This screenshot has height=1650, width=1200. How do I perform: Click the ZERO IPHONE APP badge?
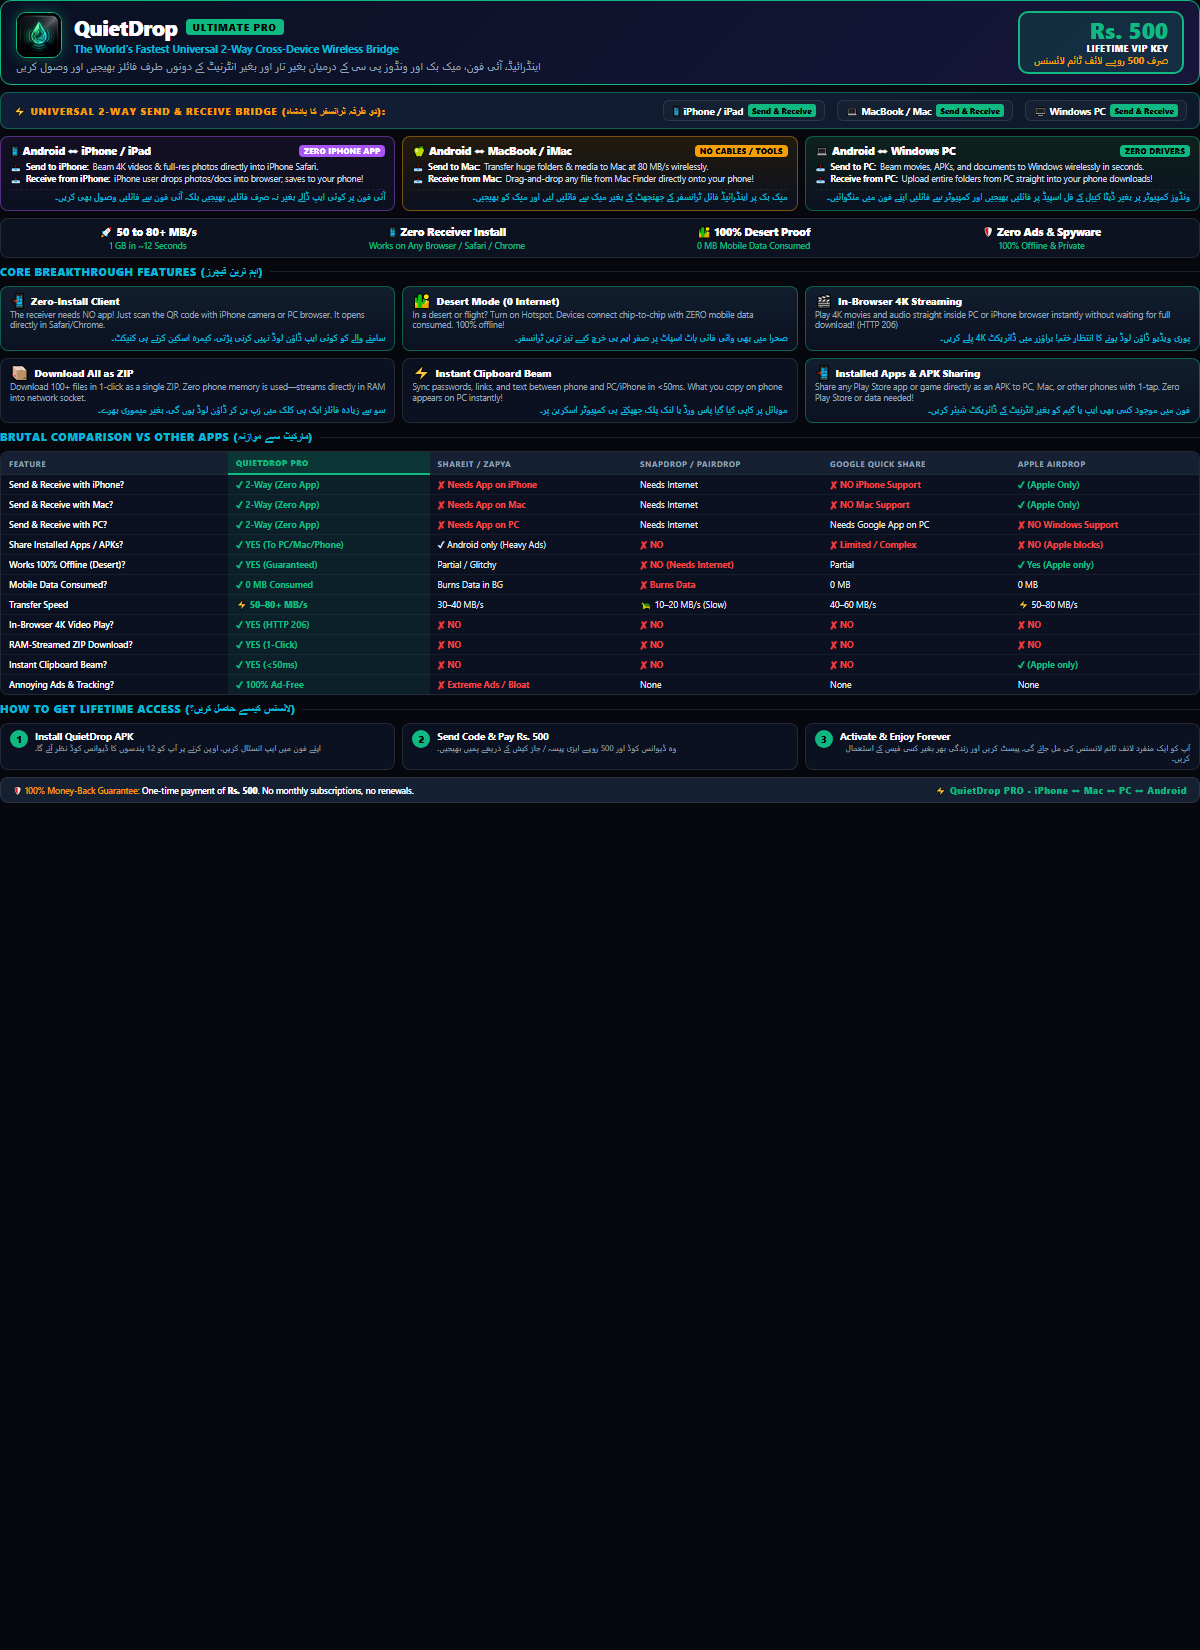[342, 151]
